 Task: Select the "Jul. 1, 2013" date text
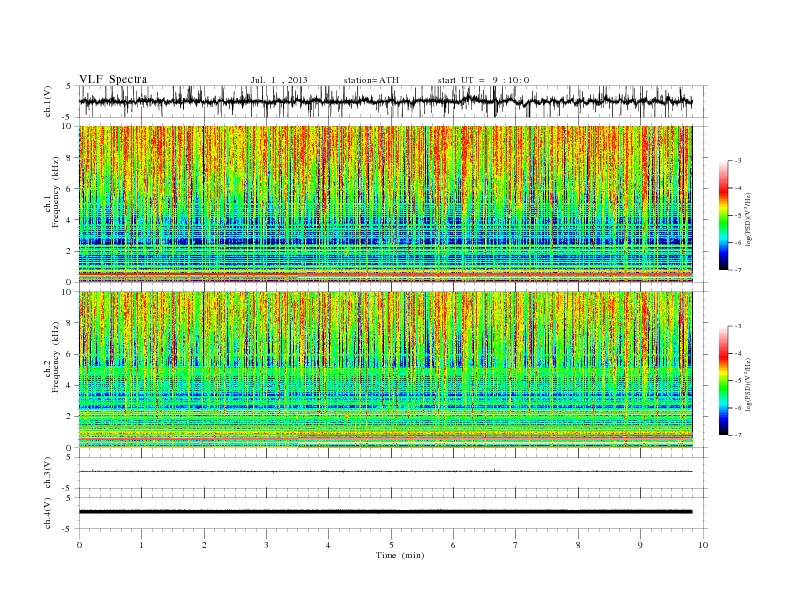click(x=279, y=80)
